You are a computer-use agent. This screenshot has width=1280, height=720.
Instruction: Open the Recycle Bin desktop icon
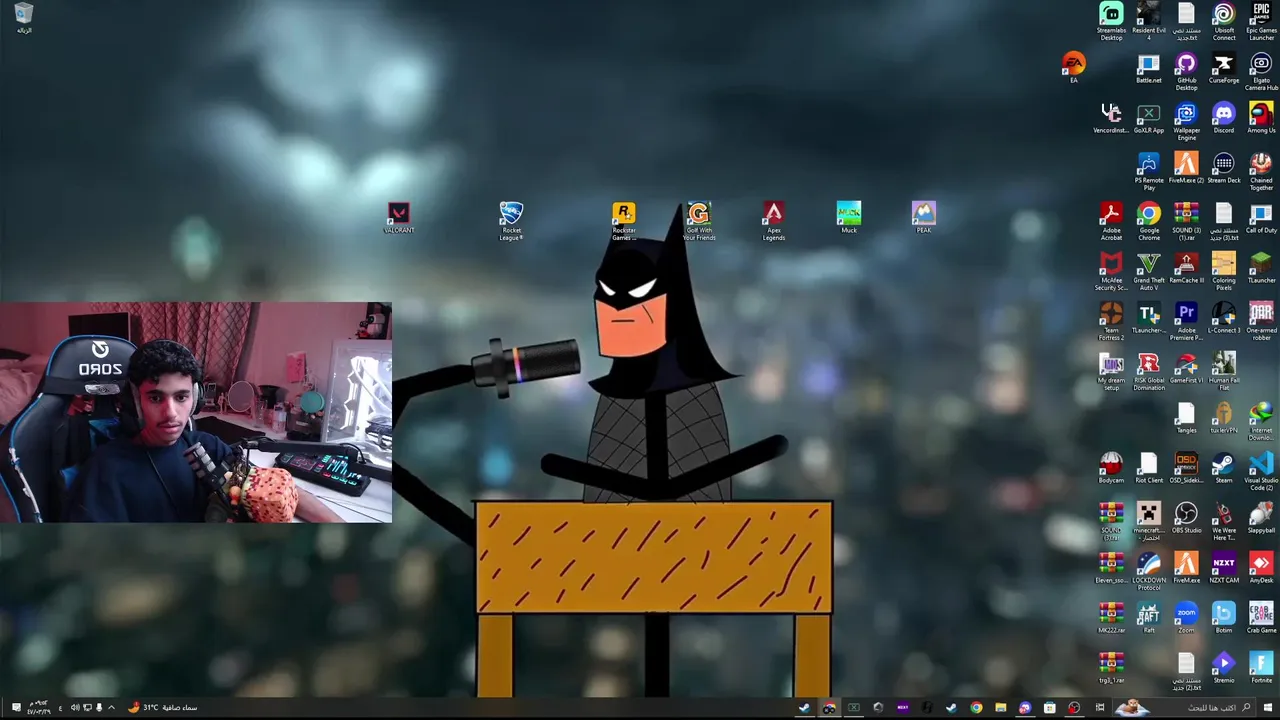[x=23, y=18]
